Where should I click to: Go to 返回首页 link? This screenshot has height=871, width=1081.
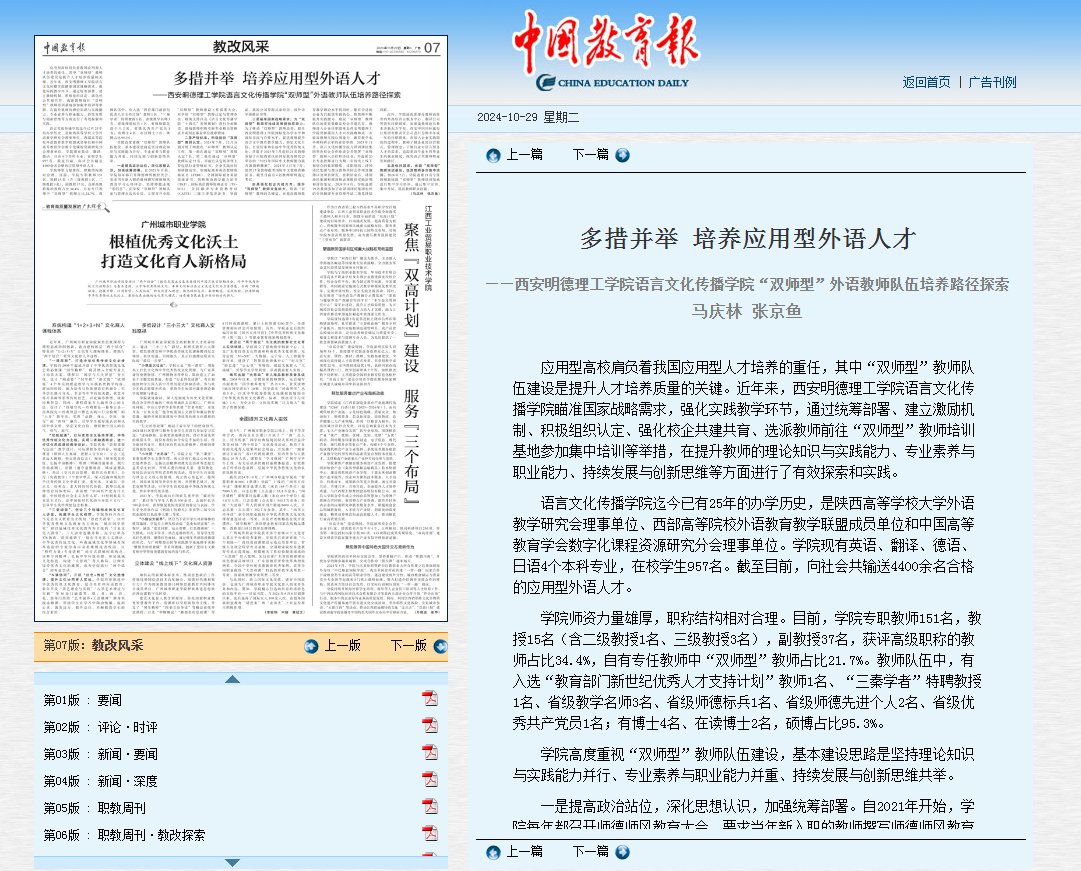pos(926,82)
